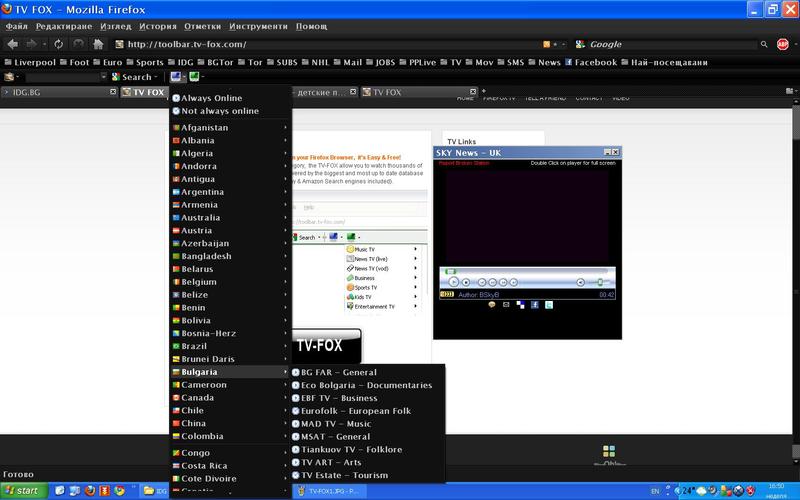Open TV-FOX1.JPG taskbar button

330,491
